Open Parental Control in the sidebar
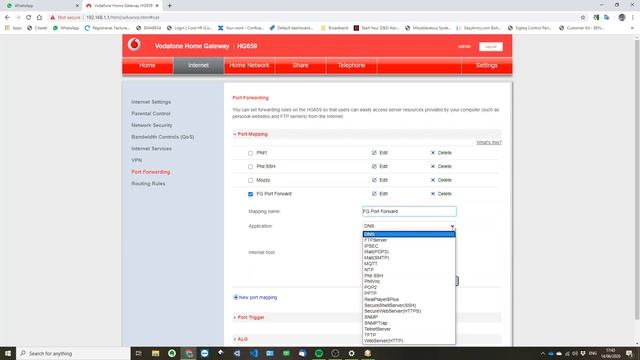Viewport: 640px width, 360px height. point(151,113)
